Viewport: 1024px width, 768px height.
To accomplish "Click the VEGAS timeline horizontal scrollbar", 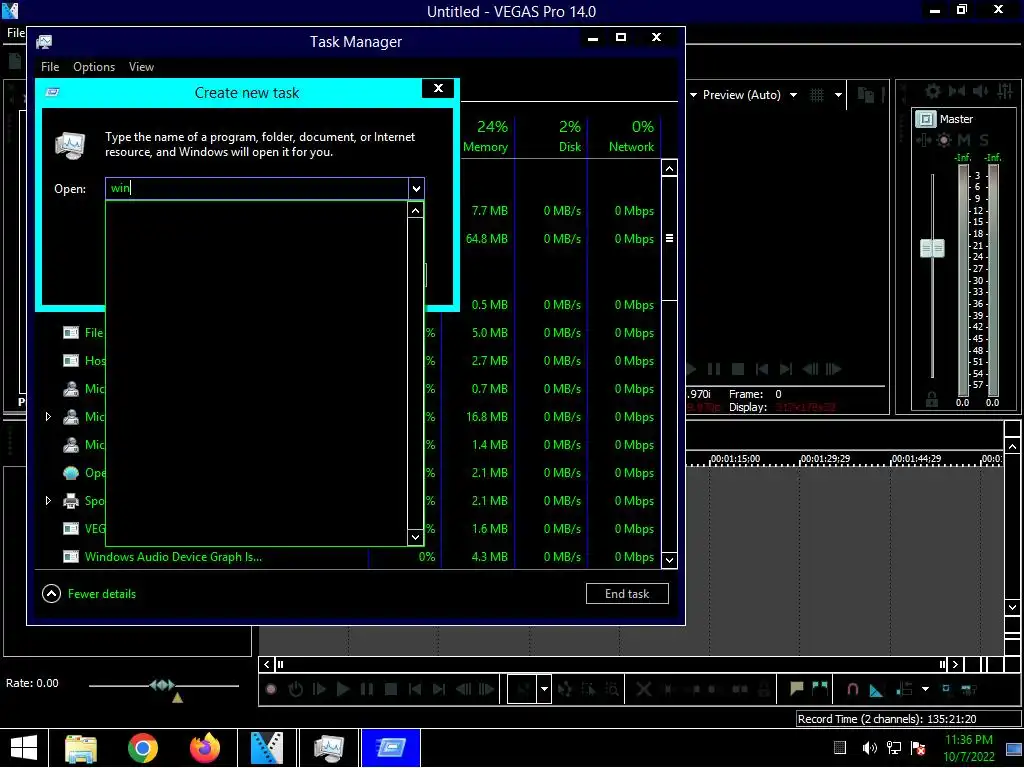I will 610,664.
